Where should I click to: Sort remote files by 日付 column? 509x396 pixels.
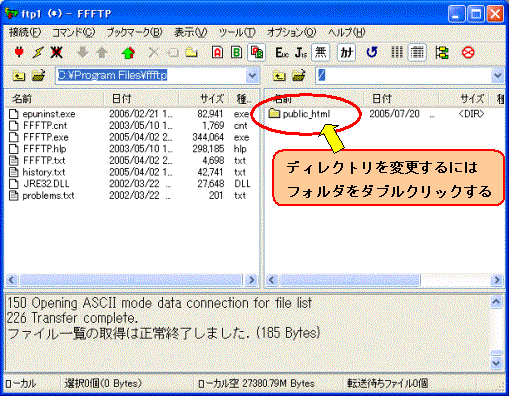point(401,99)
